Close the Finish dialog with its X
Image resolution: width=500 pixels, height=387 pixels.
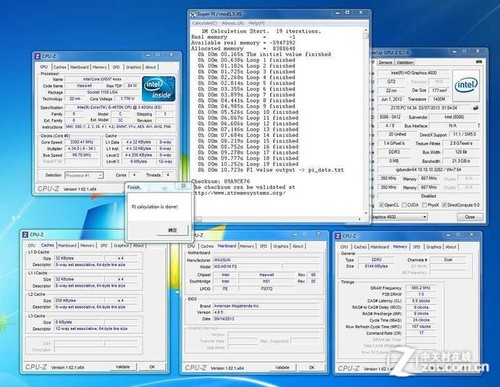click(183, 185)
